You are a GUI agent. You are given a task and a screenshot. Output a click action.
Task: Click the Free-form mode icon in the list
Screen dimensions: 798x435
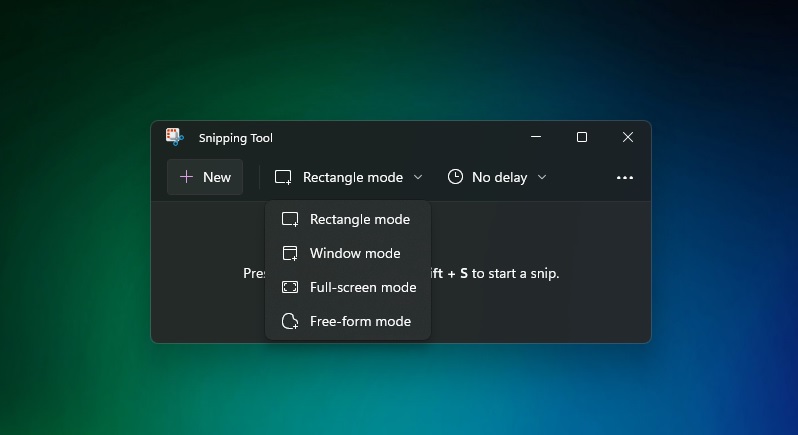tap(290, 321)
